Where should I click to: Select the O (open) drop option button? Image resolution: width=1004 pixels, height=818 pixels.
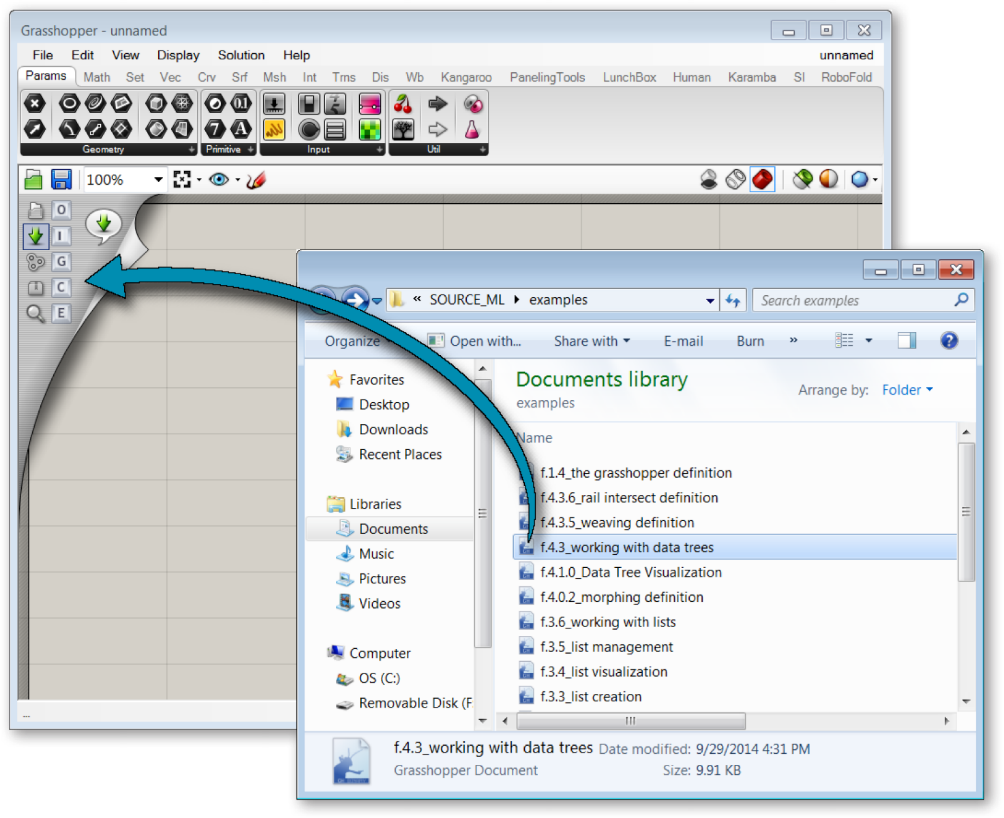[x=61, y=210]
